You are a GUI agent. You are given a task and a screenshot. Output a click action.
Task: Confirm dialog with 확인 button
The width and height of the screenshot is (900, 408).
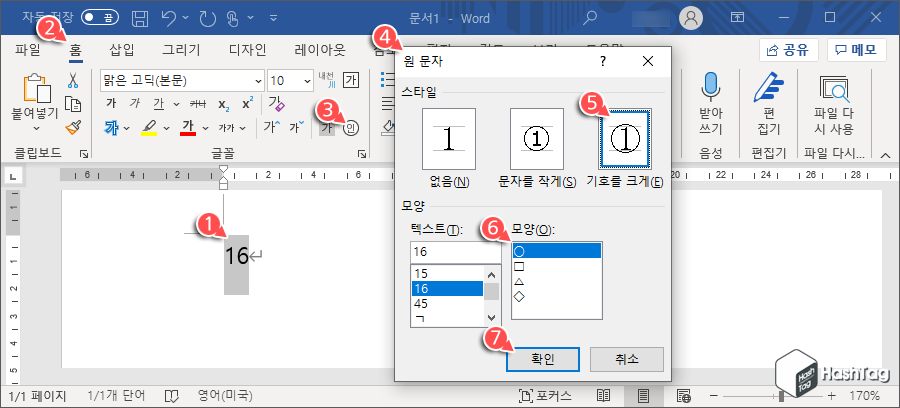pos(542,359)
